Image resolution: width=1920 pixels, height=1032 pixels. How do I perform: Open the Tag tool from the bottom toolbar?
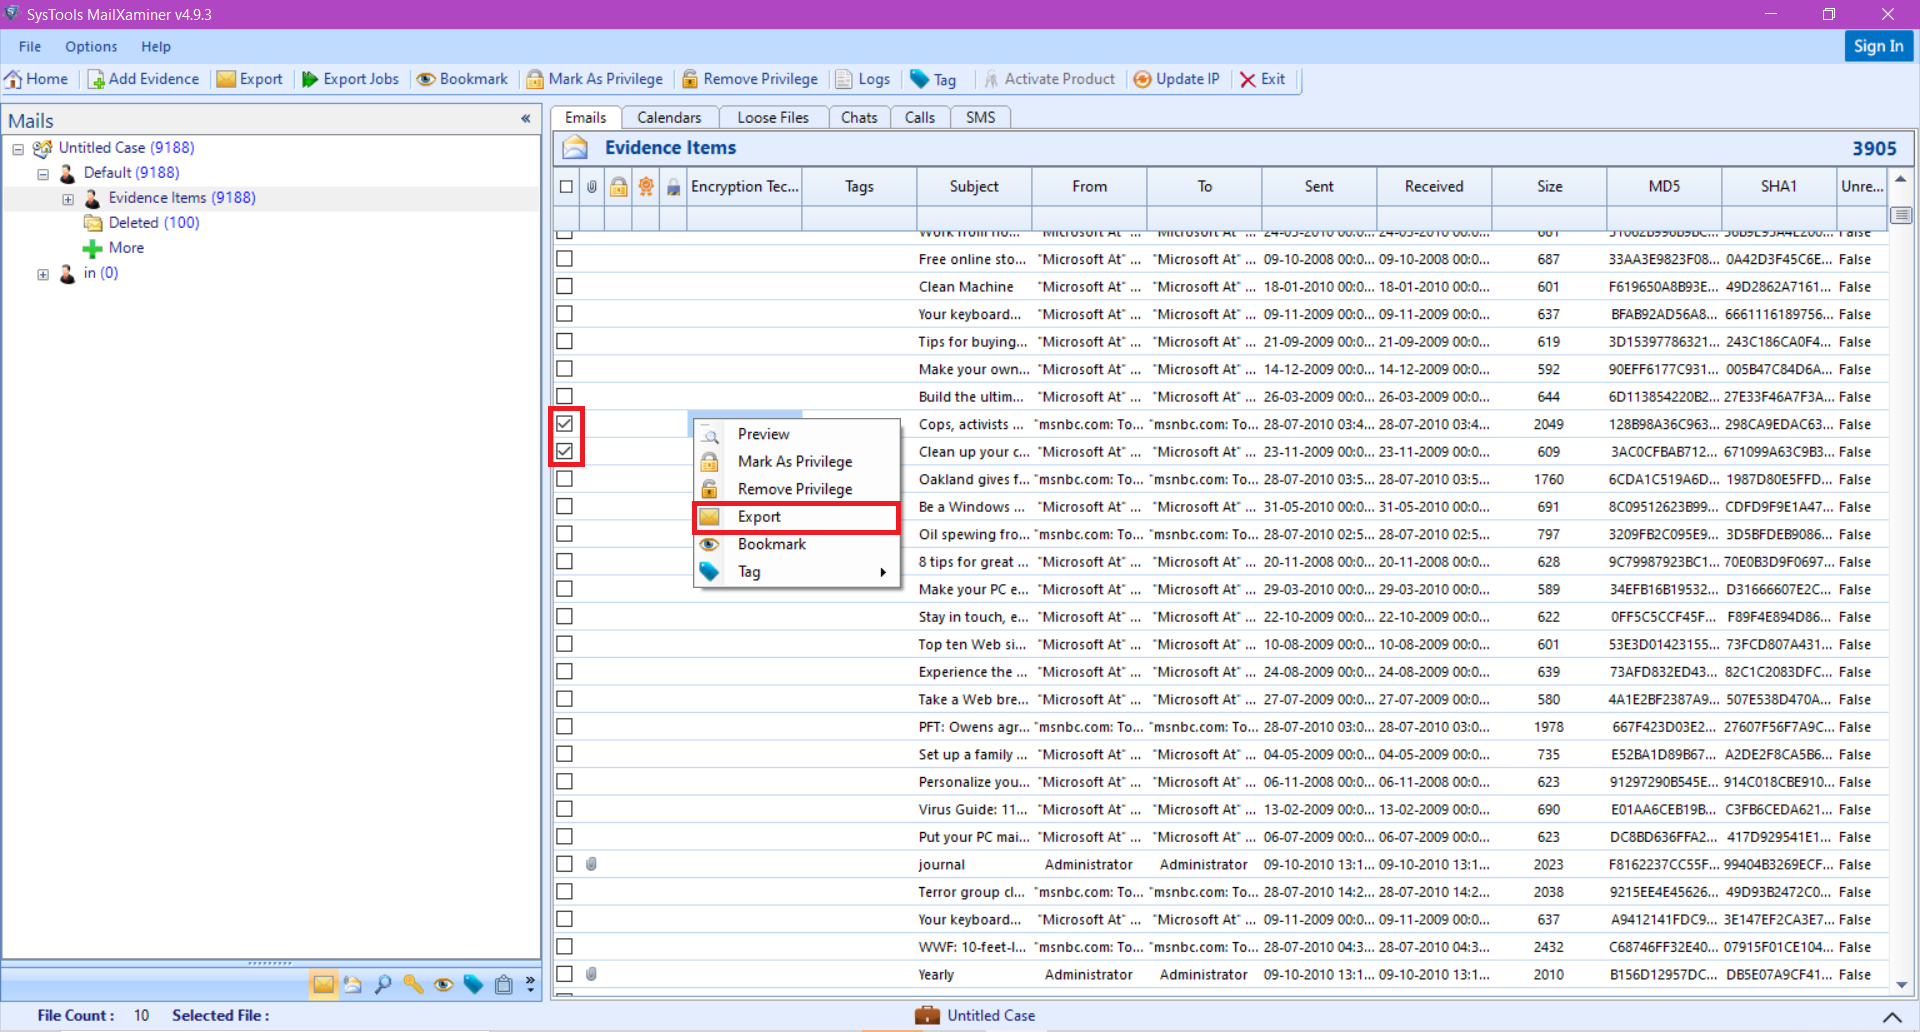point(473,984)
